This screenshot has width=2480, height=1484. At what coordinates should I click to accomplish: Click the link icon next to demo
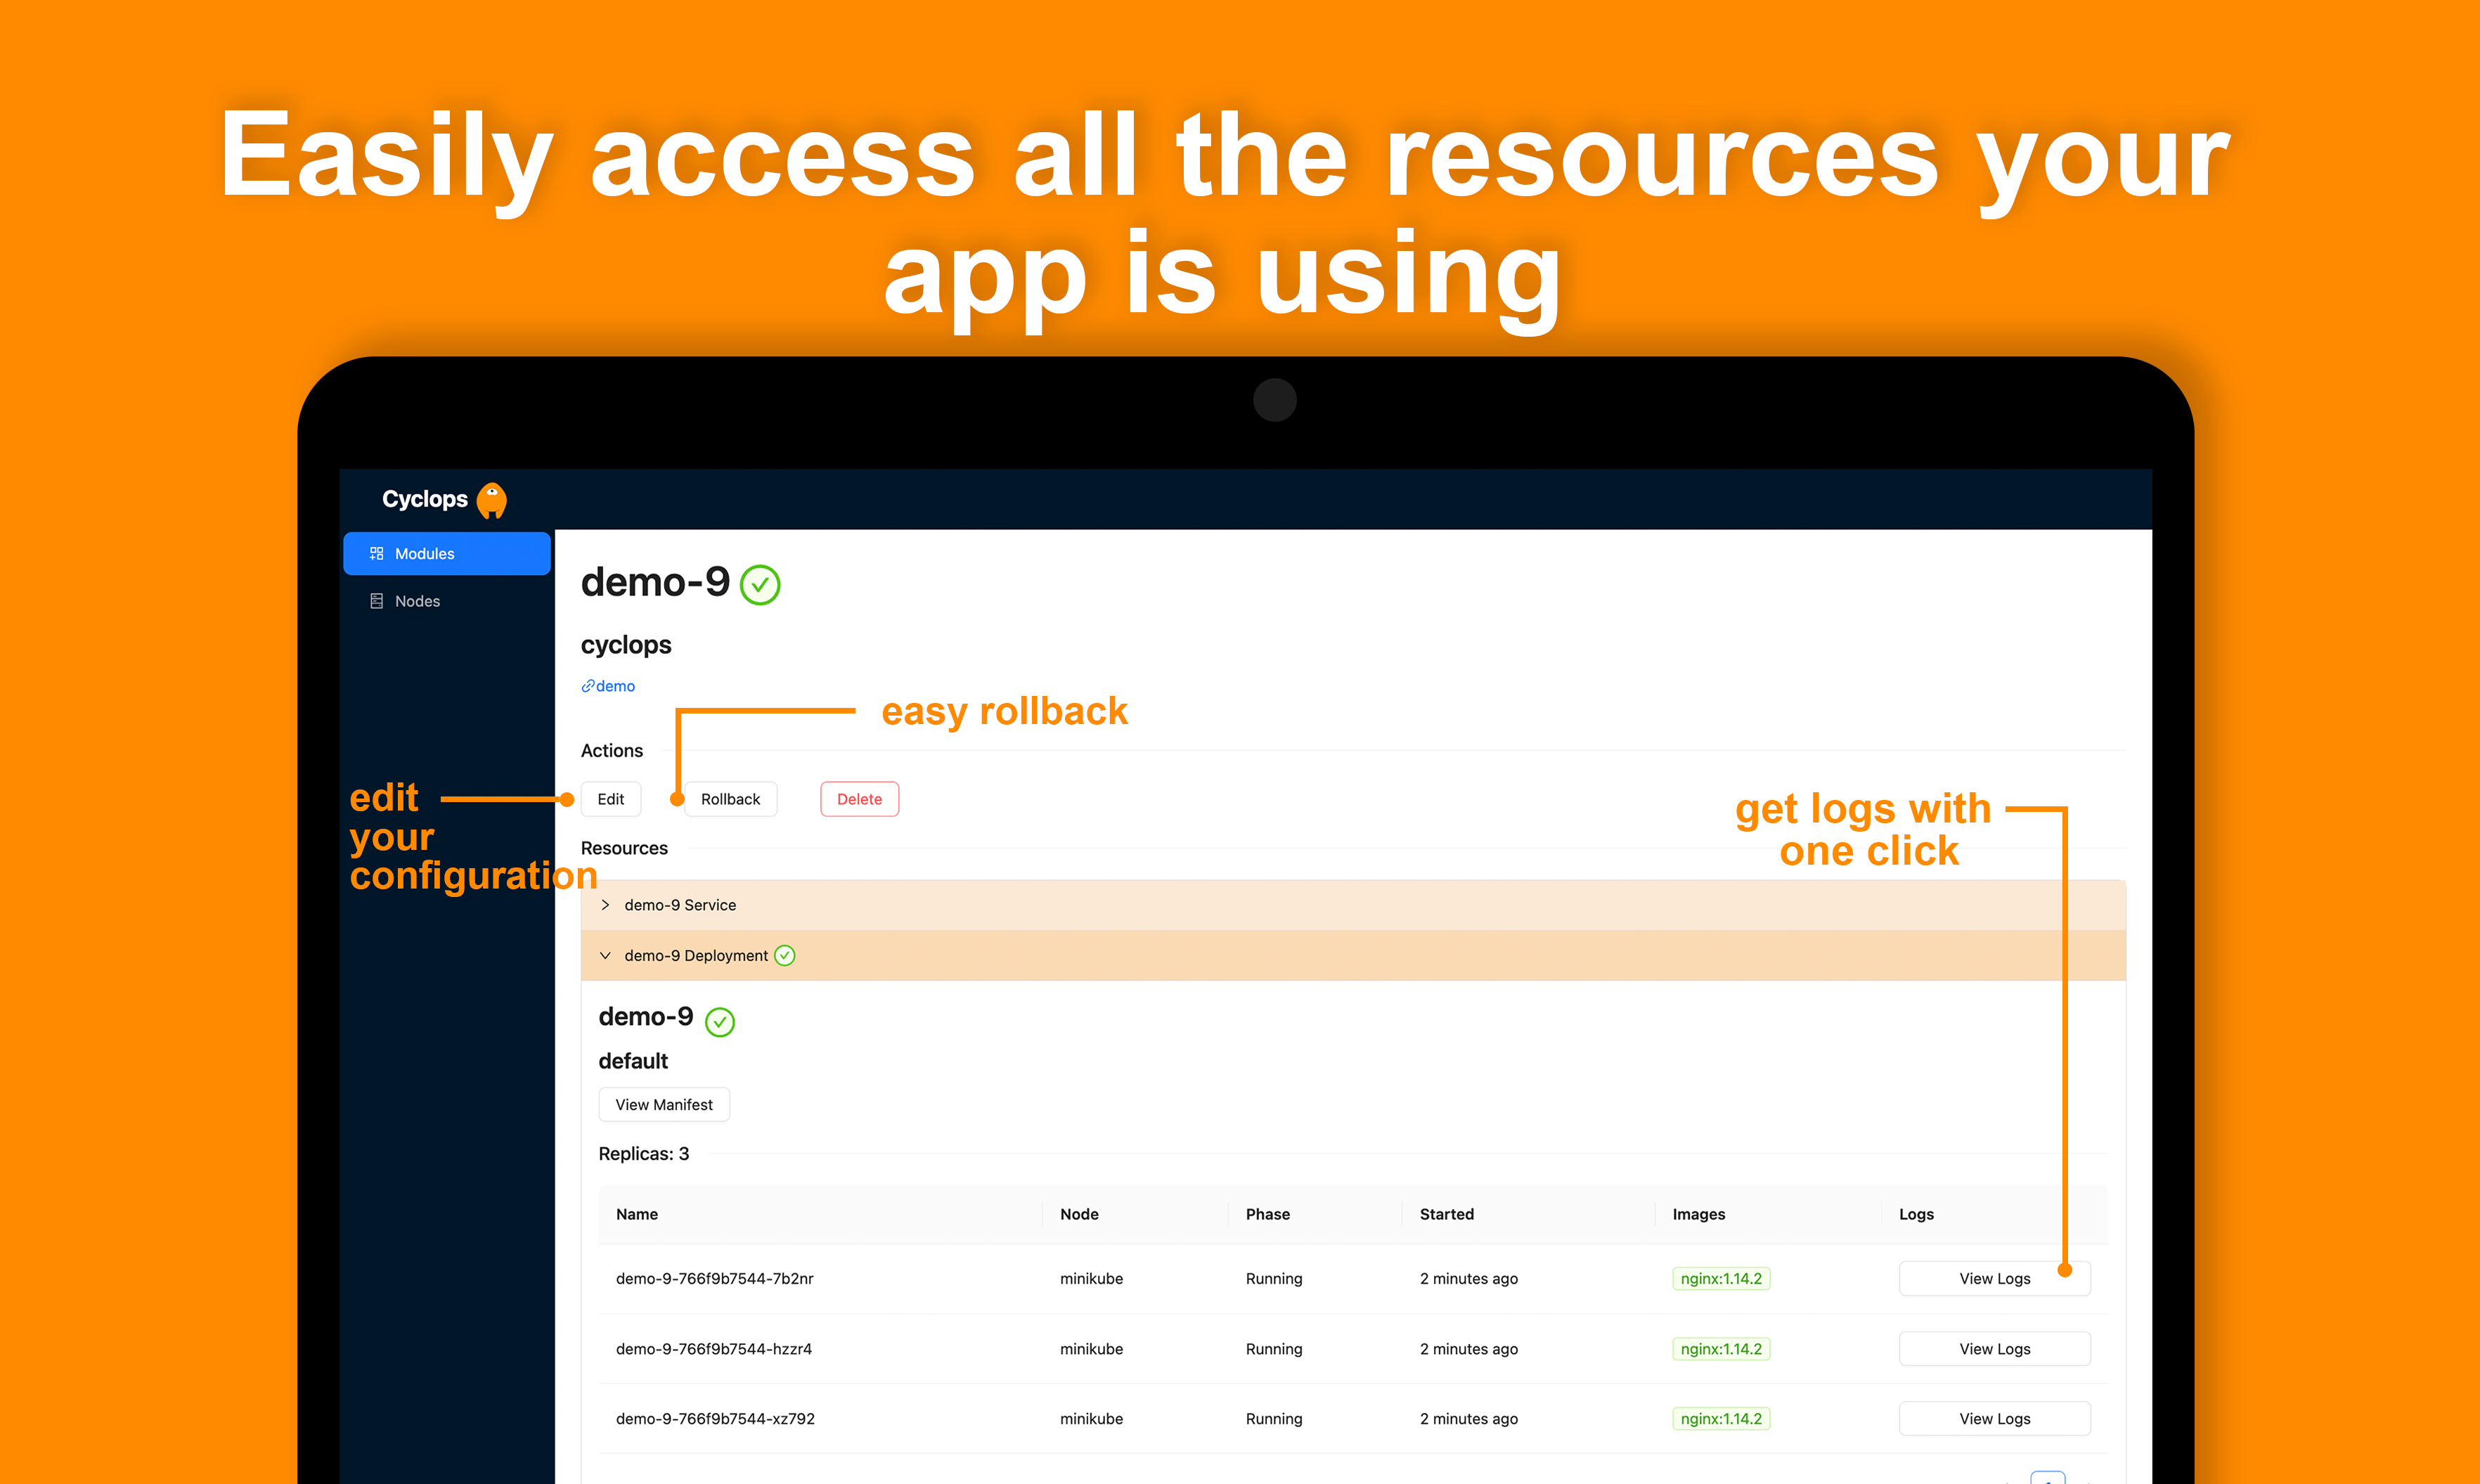[588, 686]
